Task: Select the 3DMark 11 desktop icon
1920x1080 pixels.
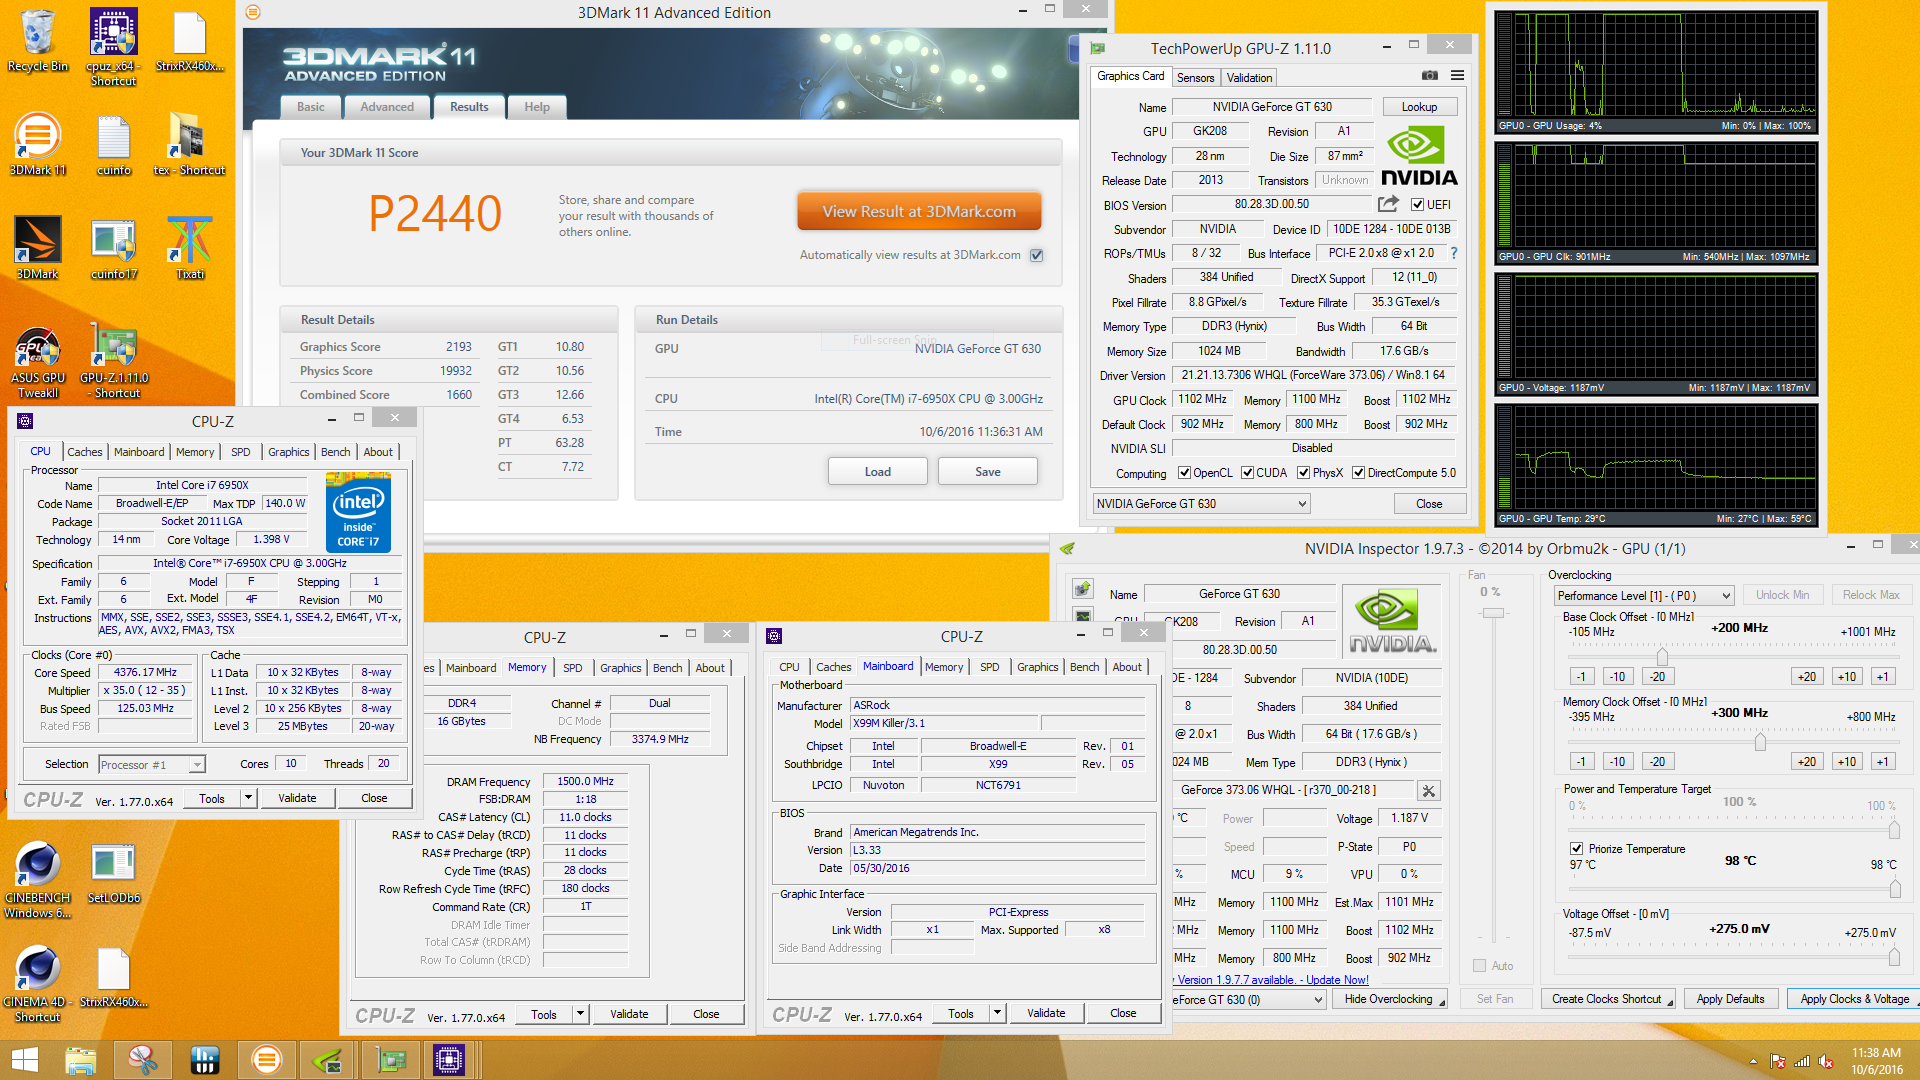Action: [x=37, y=144]
